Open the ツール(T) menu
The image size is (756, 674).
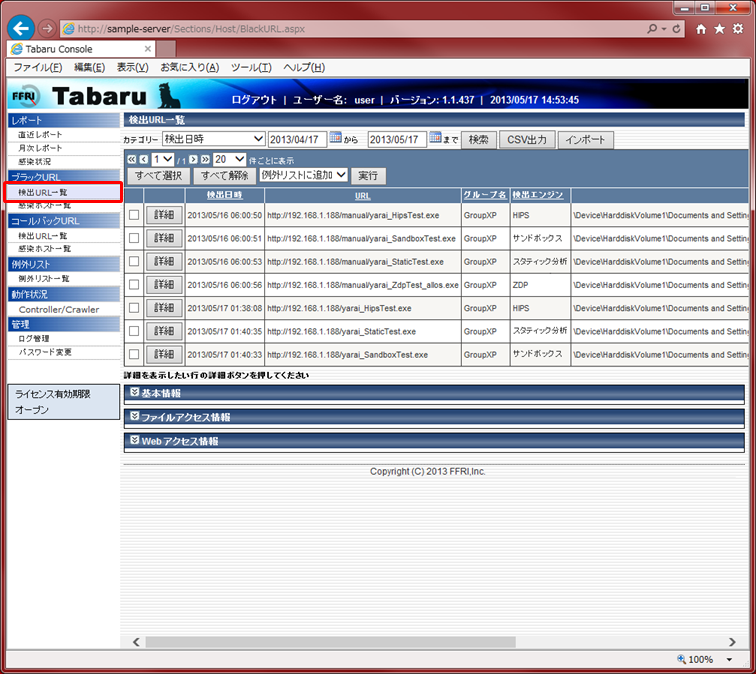(x=251, y=67)
